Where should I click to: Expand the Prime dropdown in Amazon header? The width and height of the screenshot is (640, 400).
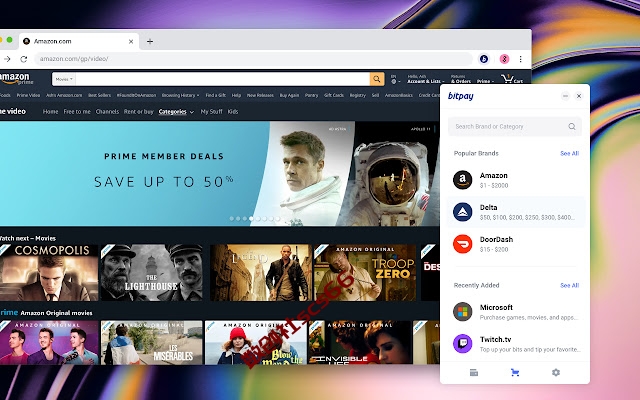point(485,81)
